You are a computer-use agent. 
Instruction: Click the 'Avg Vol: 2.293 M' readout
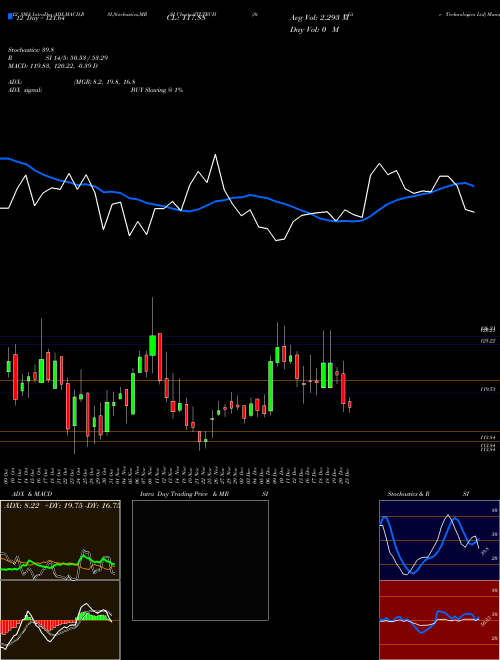point(319,18)
